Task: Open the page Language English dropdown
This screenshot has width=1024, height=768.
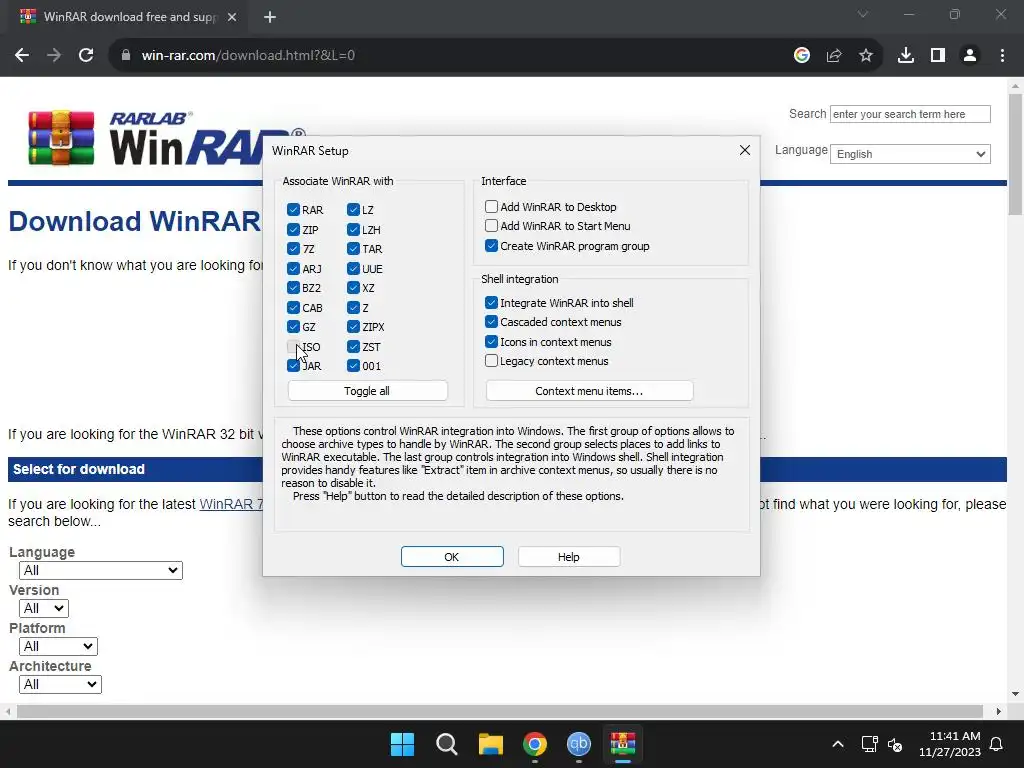Action: (x=910, y=154)
